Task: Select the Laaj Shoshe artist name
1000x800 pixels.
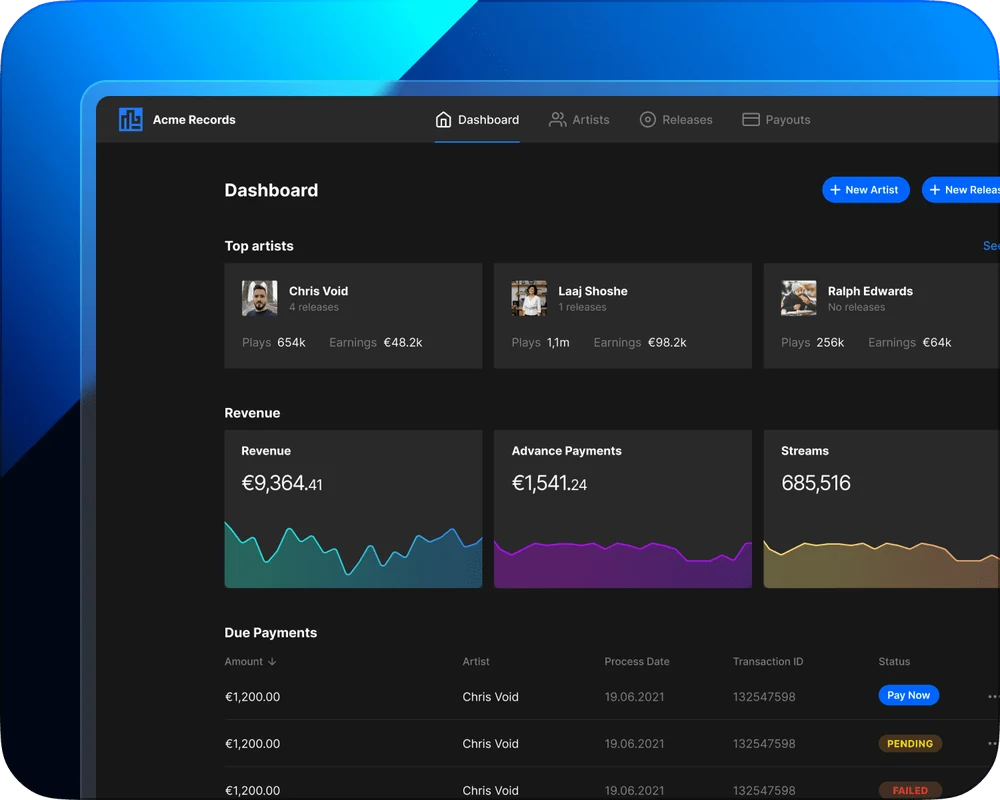Action: coord(592,291)
